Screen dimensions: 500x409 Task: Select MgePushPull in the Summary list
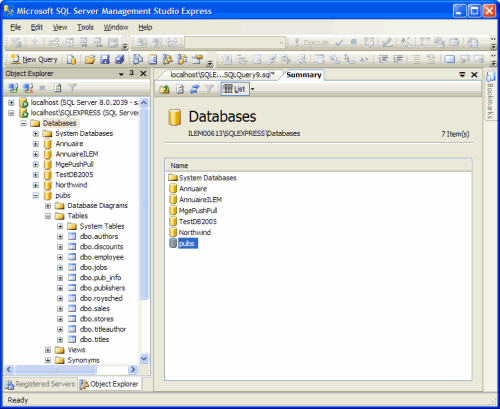pos(198,211)
